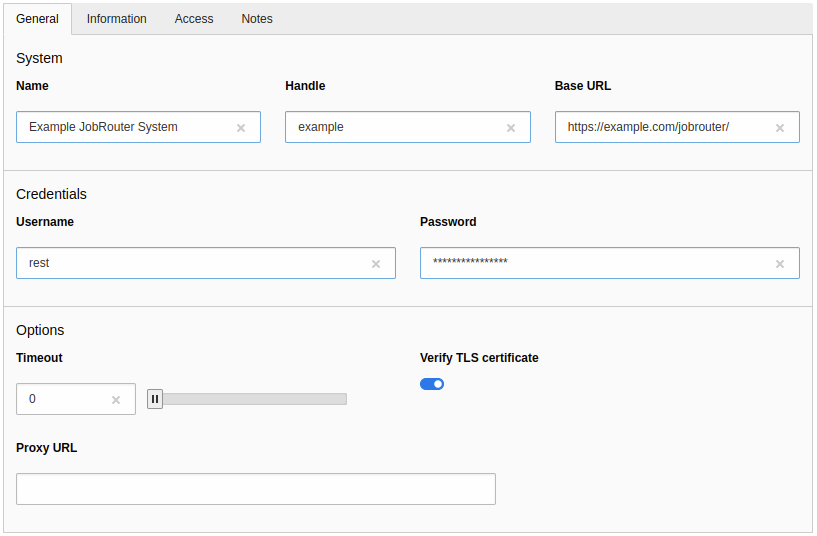Screen dimensions: 817x536
Task: Switch to the General tab
Action: [37, 19]
